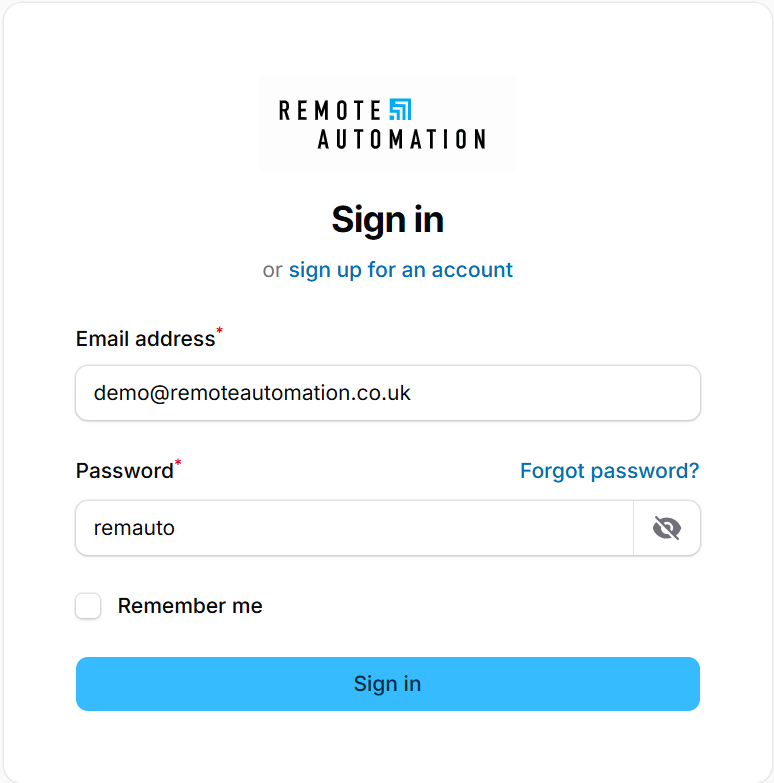Viewport: 774px width, 783px height.
Task: Enable the Remember me checkbox
Action: click(89, 606)
